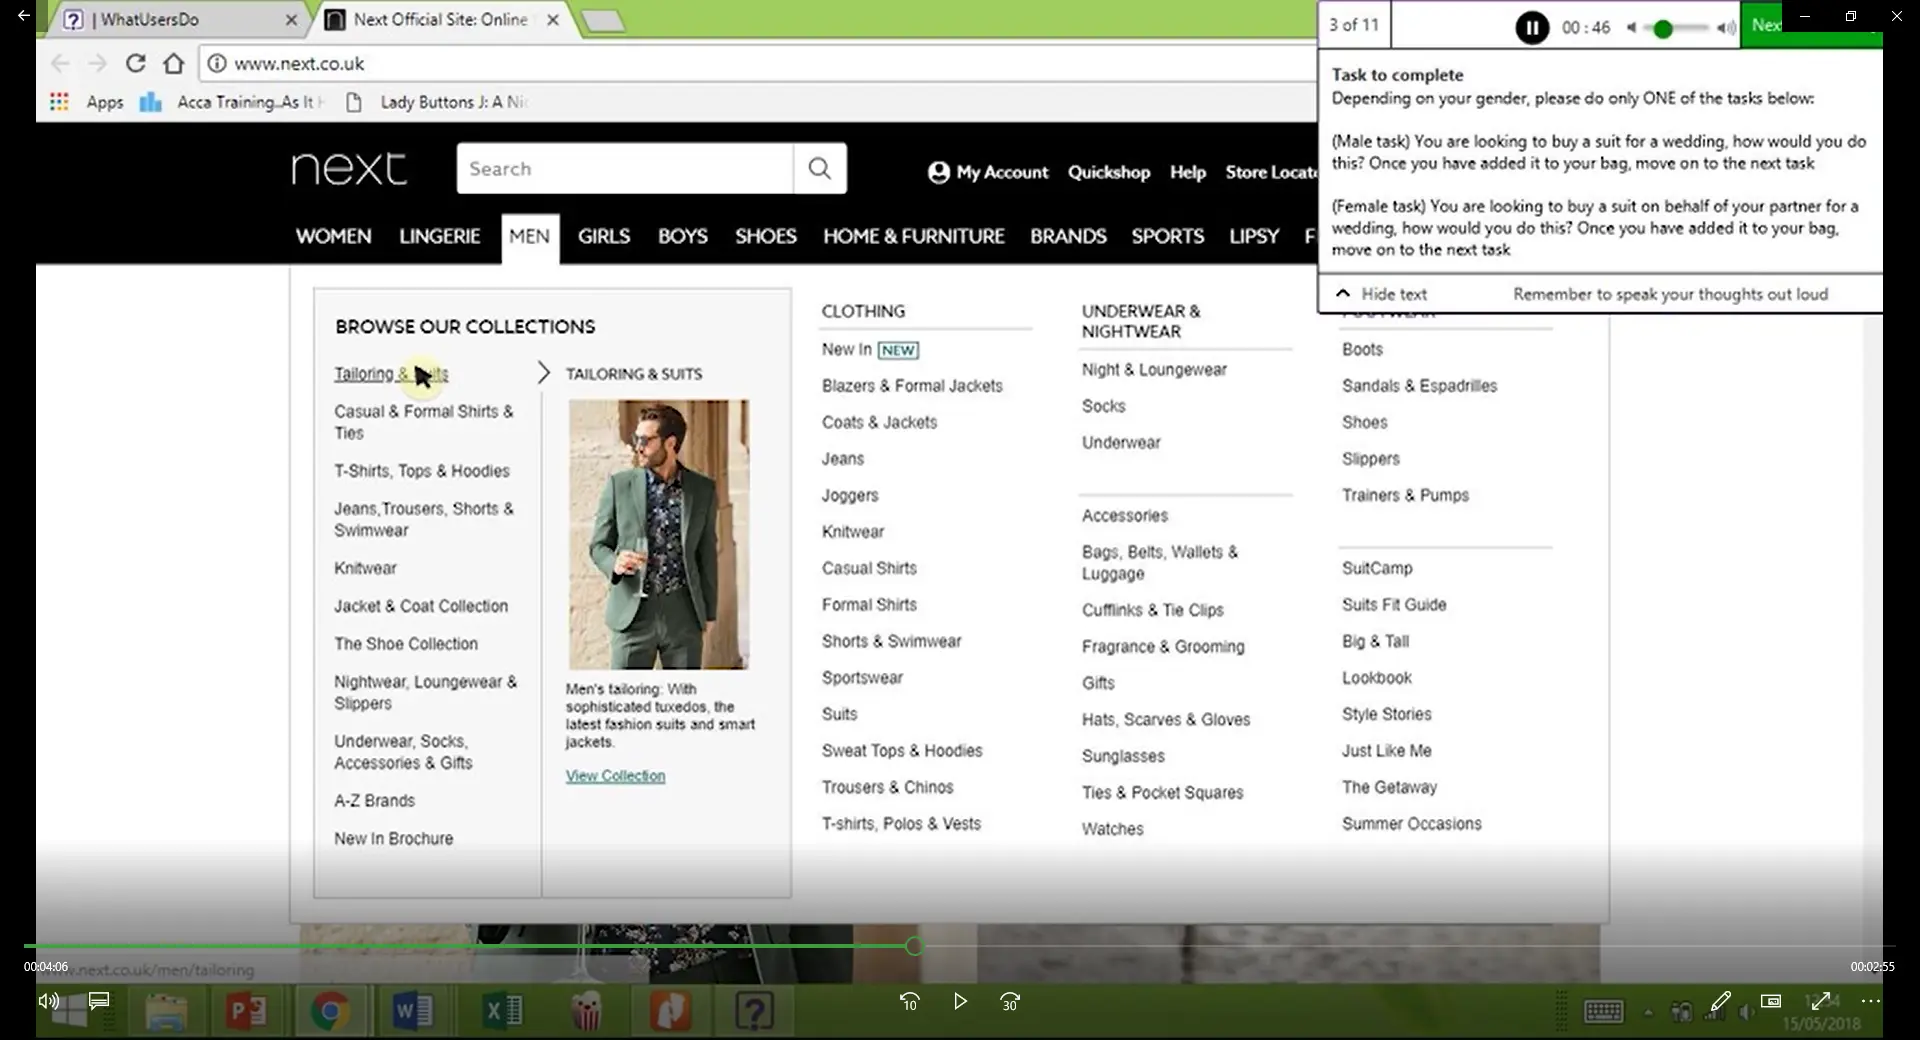Open Quickshop link in header
Viewport: 1920px width, 1040px height.
[1109, 173]
